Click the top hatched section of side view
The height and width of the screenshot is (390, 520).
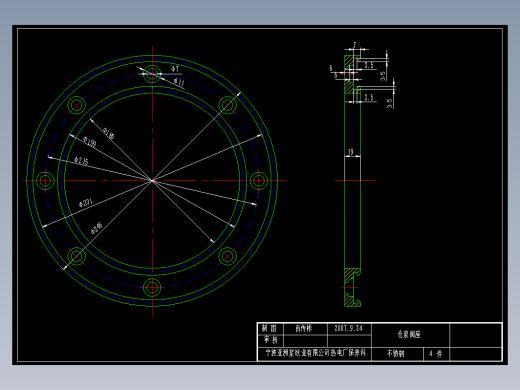pos(349,62)
